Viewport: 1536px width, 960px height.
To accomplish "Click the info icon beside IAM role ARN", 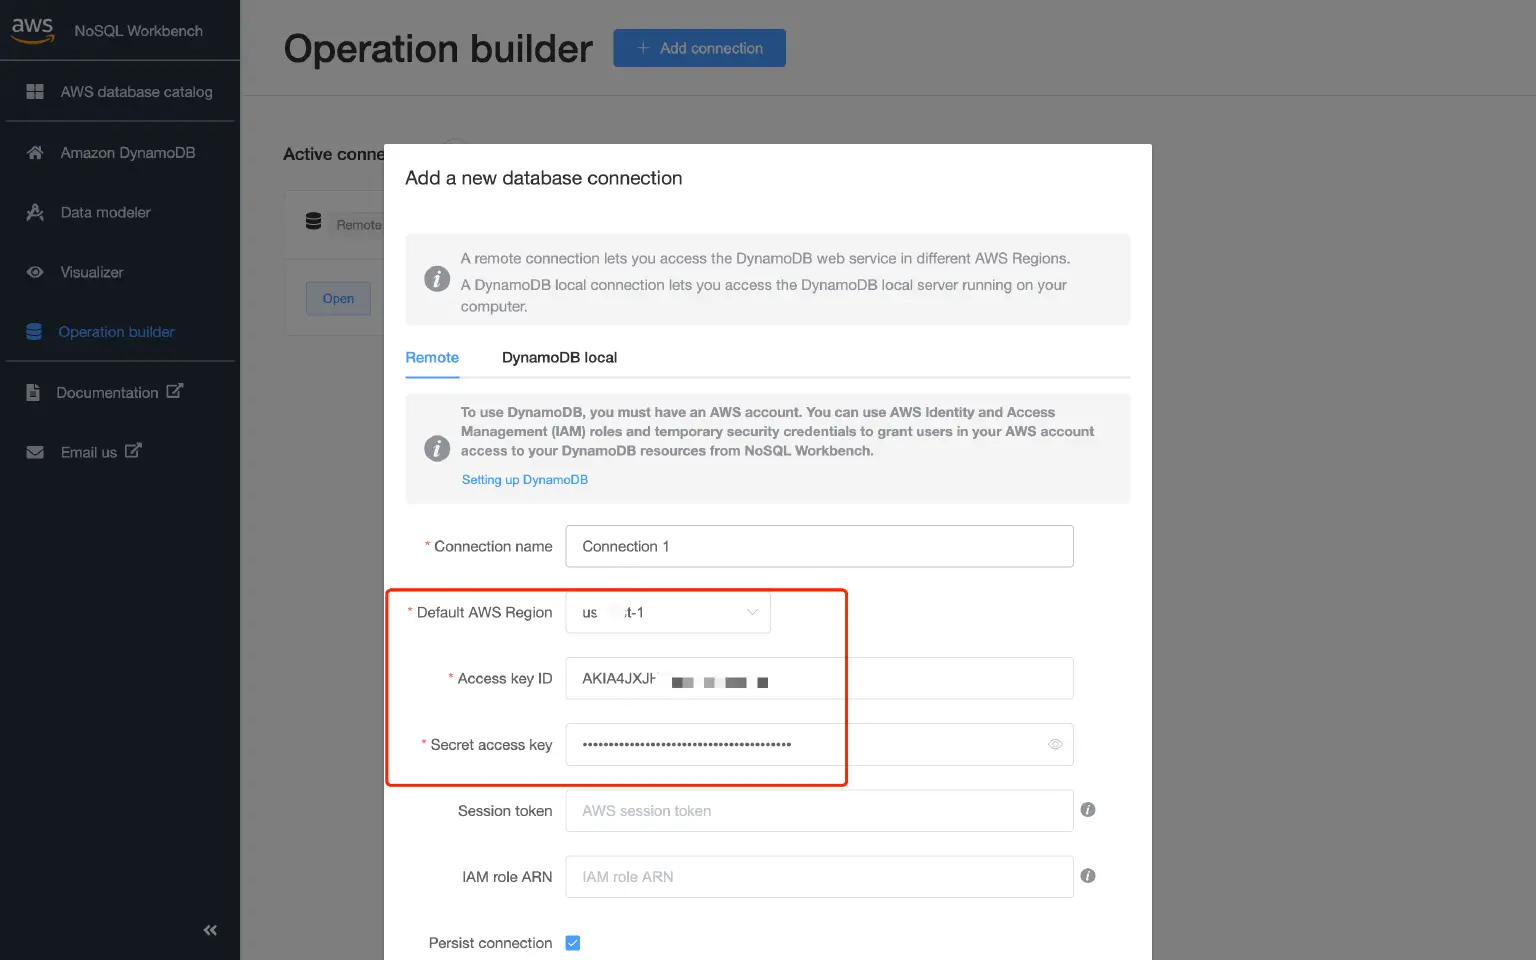I will (x=1088, y=876).
